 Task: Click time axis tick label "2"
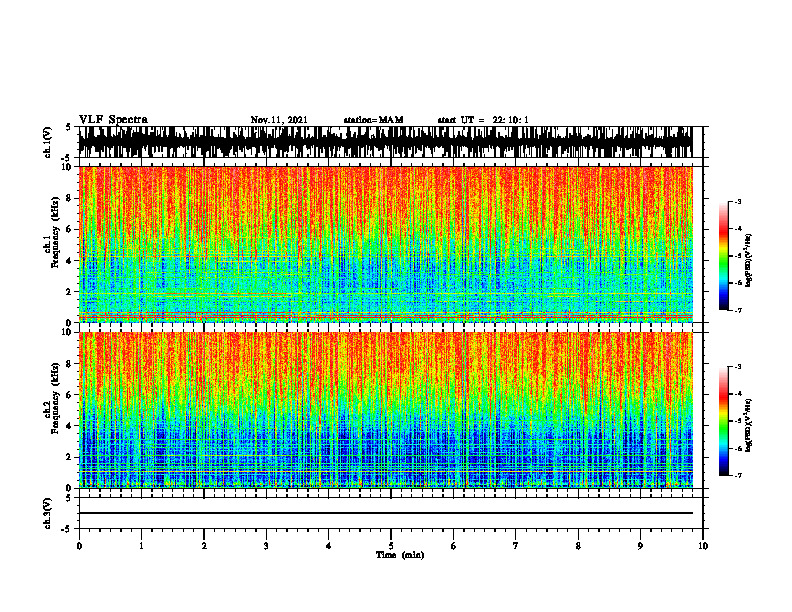204,546
